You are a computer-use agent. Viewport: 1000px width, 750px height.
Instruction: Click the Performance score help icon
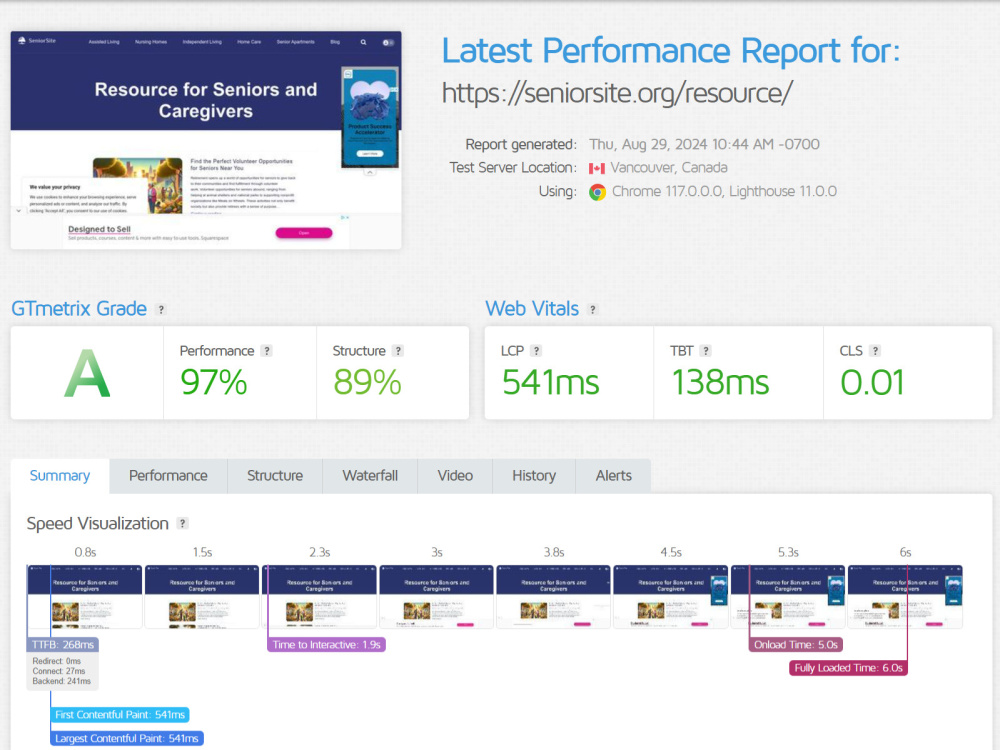point(267,351)
